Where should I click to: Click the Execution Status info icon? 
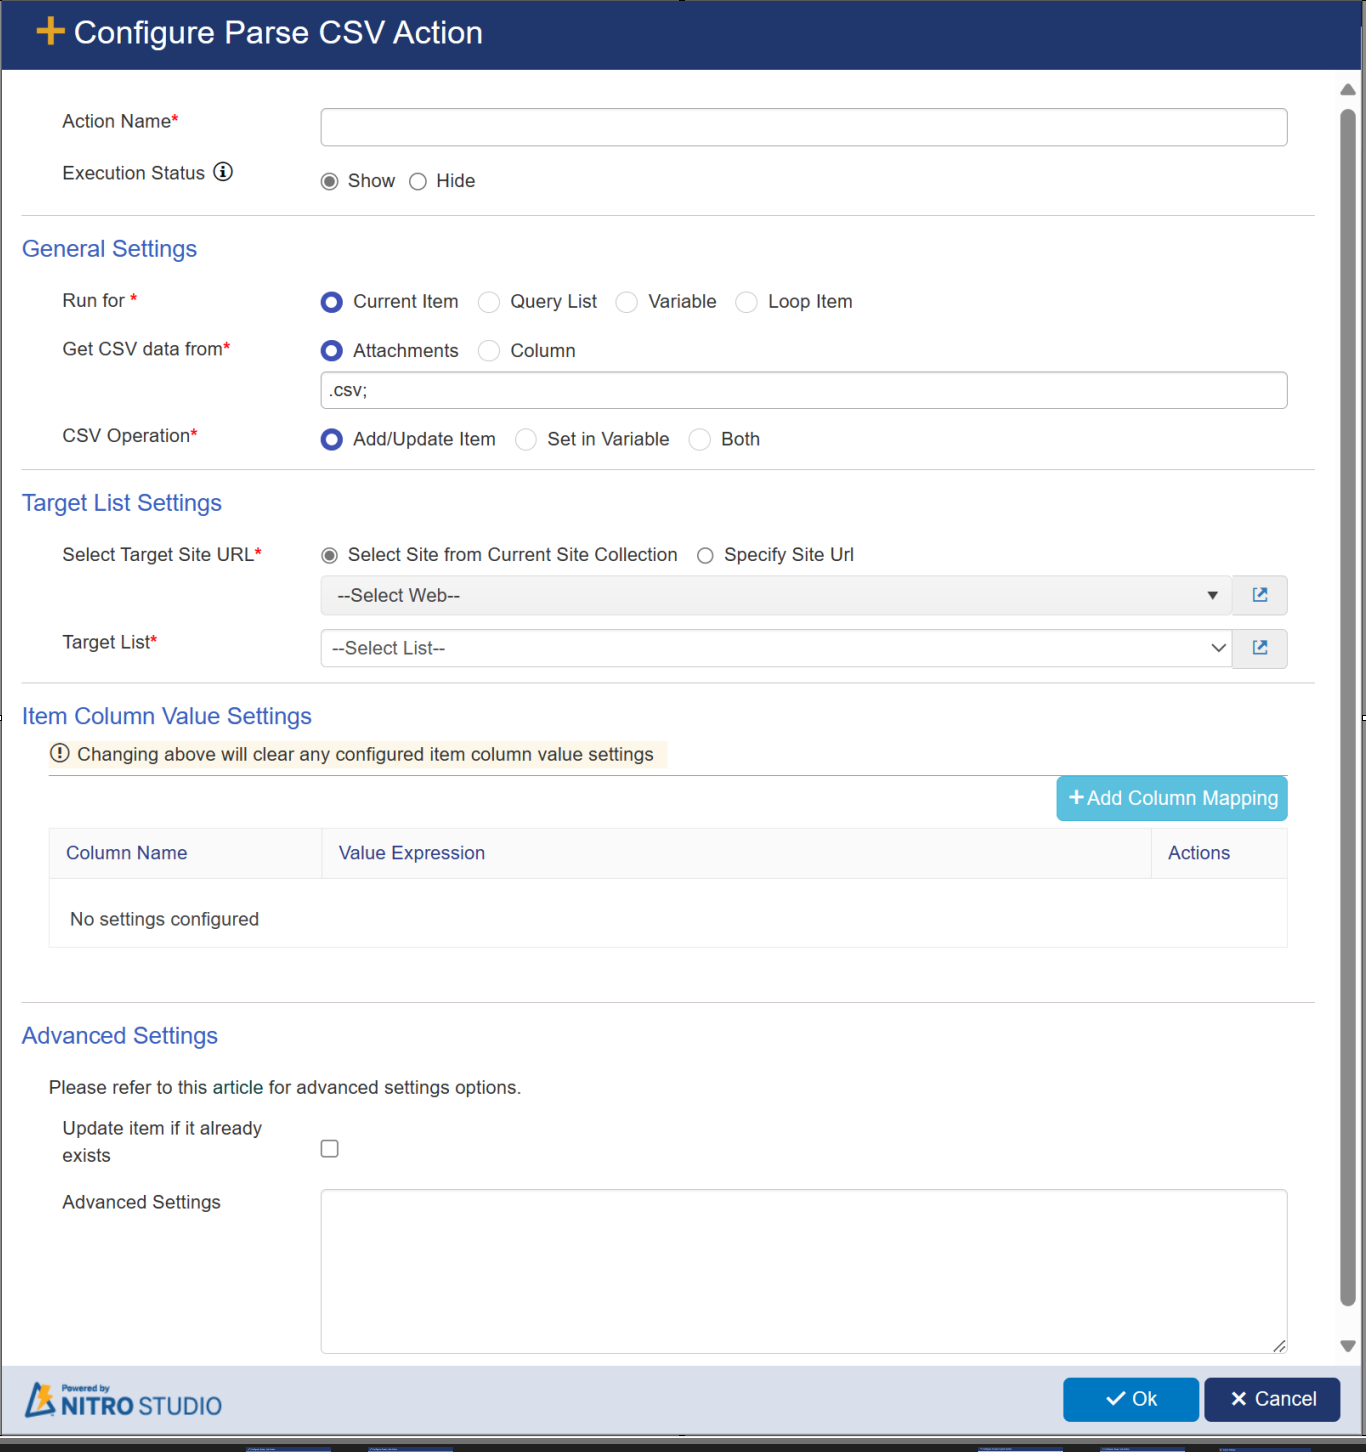[223, 172]
